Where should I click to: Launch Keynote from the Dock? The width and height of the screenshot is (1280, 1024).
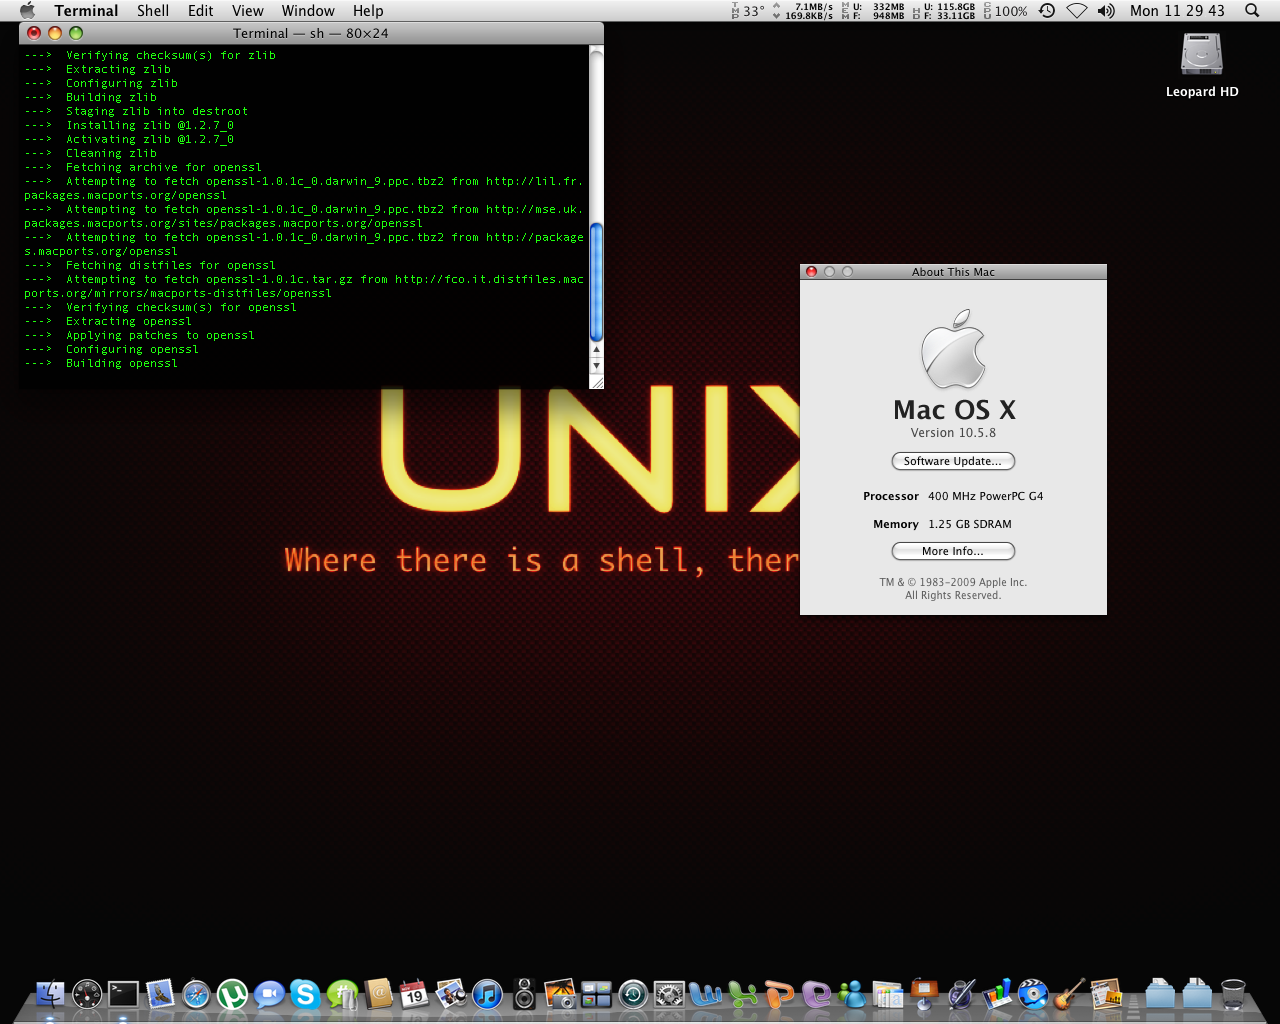coord(924,994)
